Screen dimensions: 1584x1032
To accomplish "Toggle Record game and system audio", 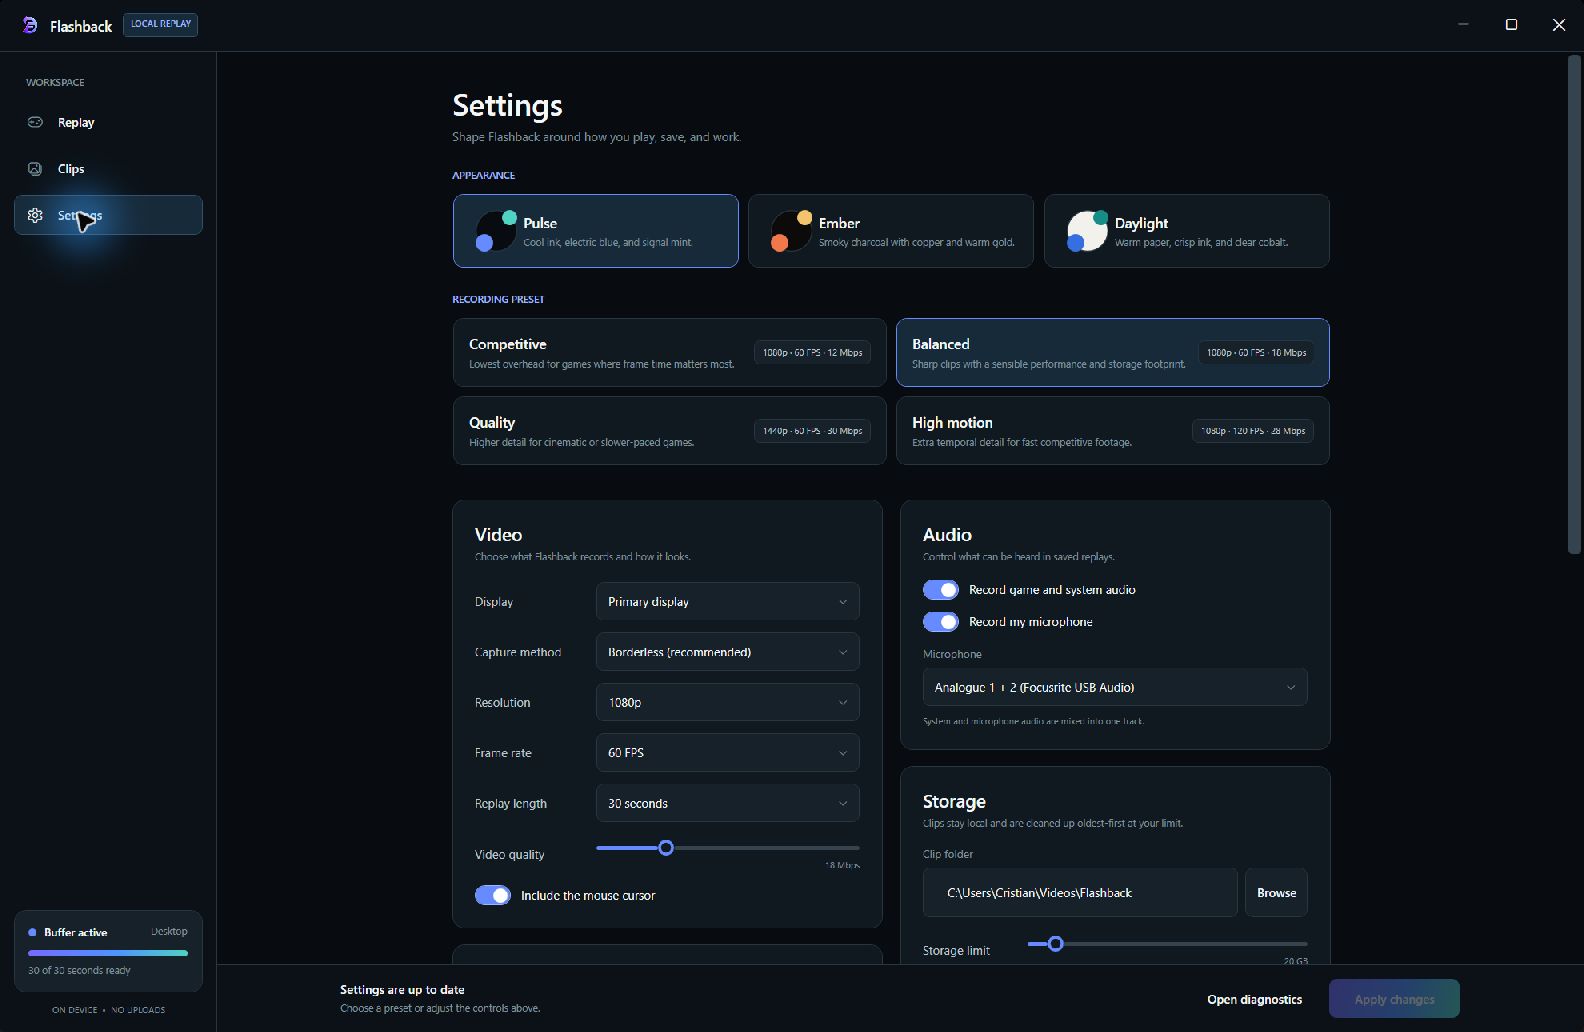I will coord(940,590).
